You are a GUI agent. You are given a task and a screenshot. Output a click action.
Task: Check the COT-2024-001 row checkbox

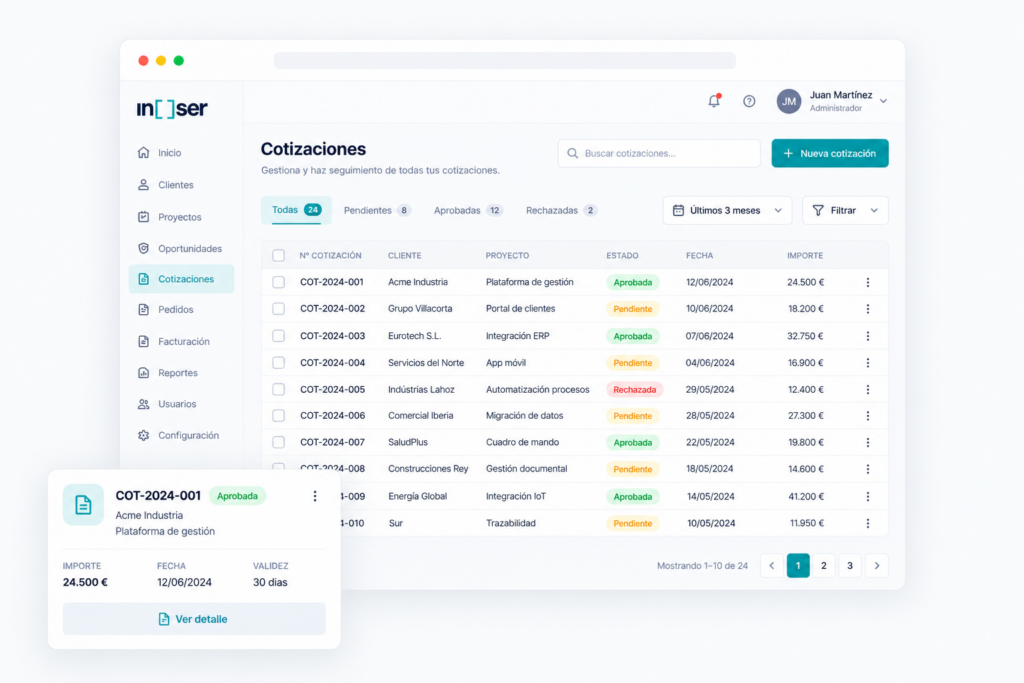[x=278, y=282]
